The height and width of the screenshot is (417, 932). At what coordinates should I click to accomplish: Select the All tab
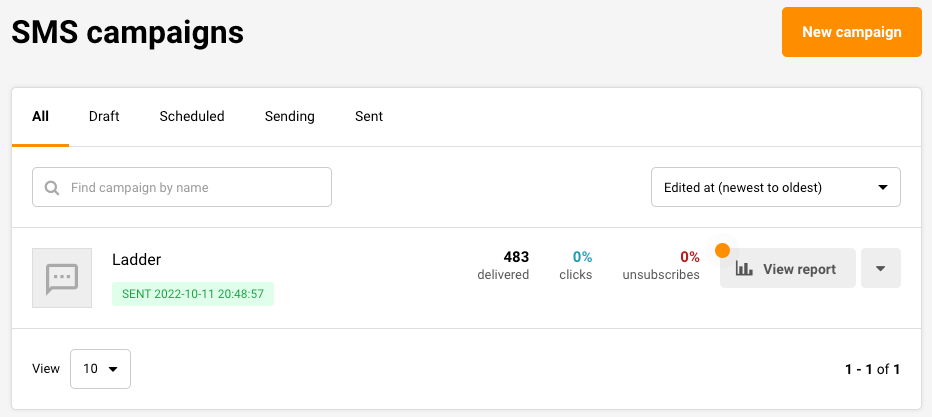[40, 116]
